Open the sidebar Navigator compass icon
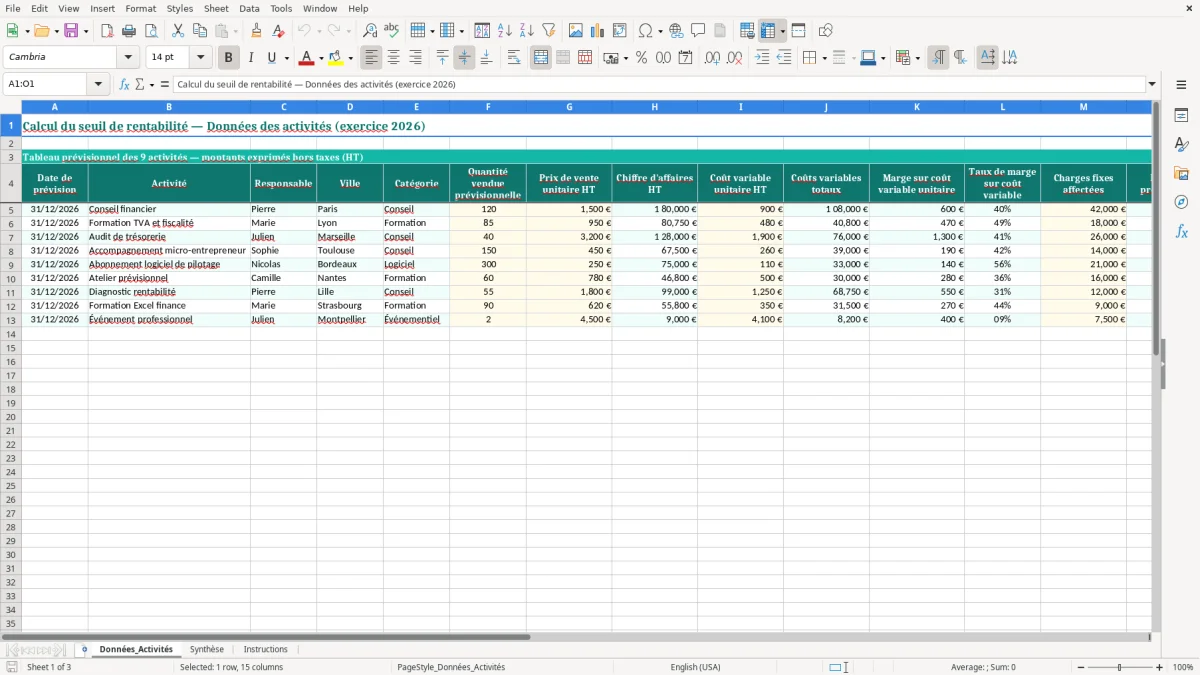This screenshot has width=1200, height=675. point(1181,202)
